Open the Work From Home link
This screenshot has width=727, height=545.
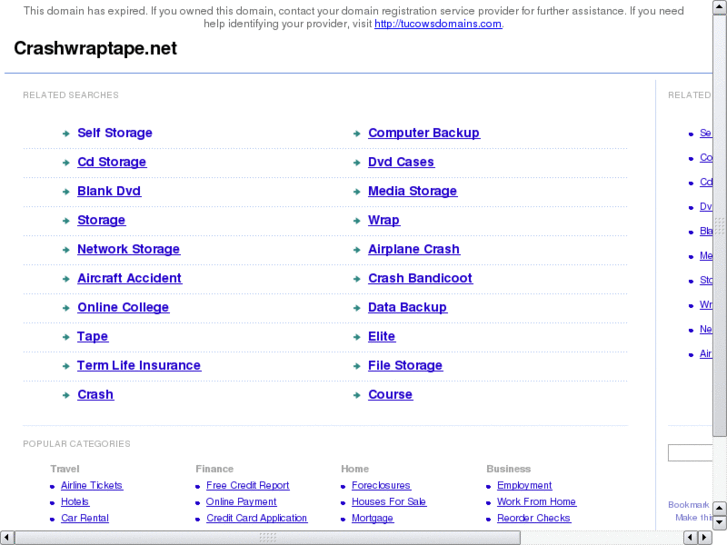pos(536,502)
